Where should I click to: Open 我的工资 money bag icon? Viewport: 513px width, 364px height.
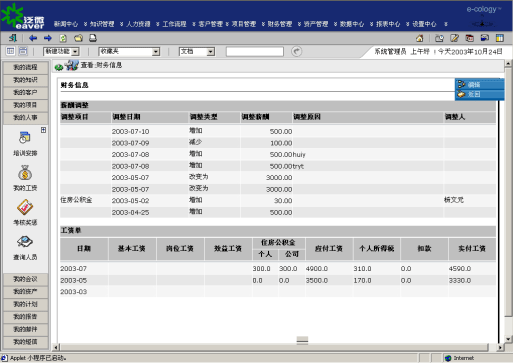click(25, 173)
